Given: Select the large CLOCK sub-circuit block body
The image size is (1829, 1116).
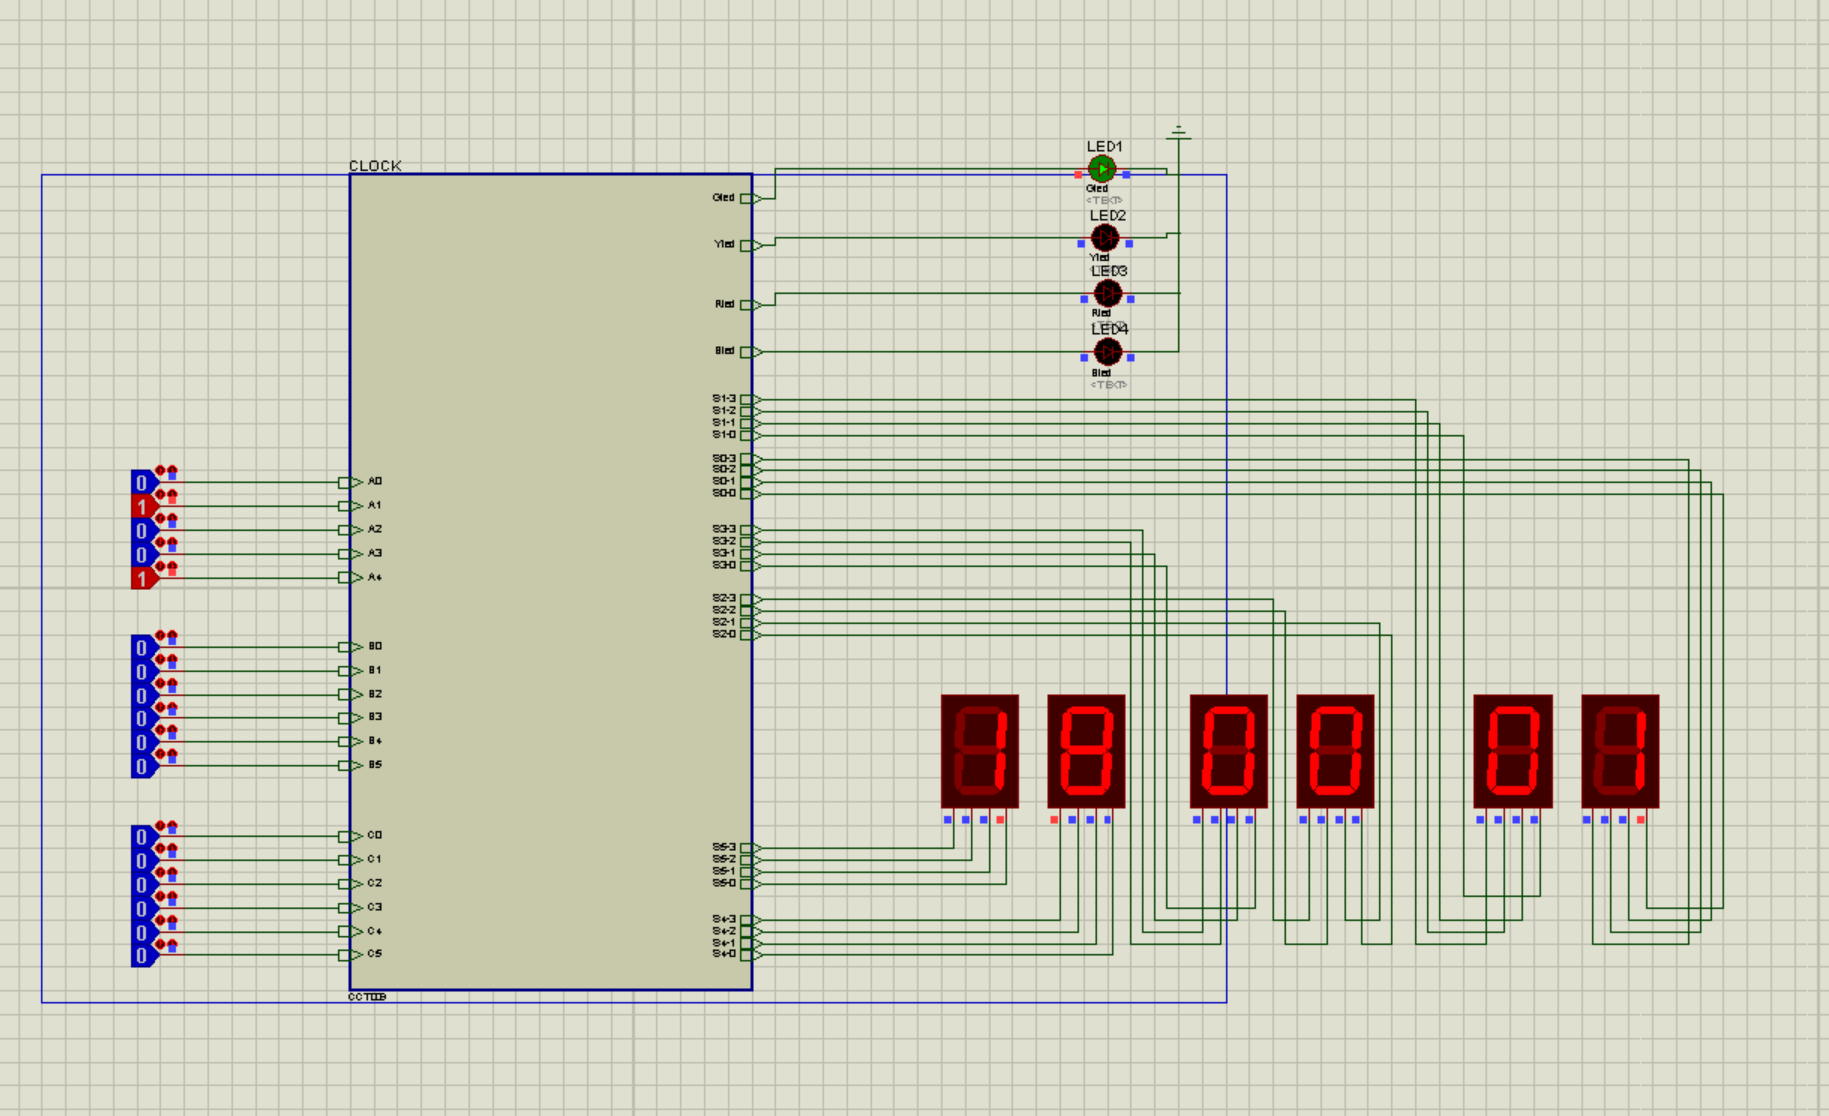Looking at the screenshot, I should click(550, 582).
